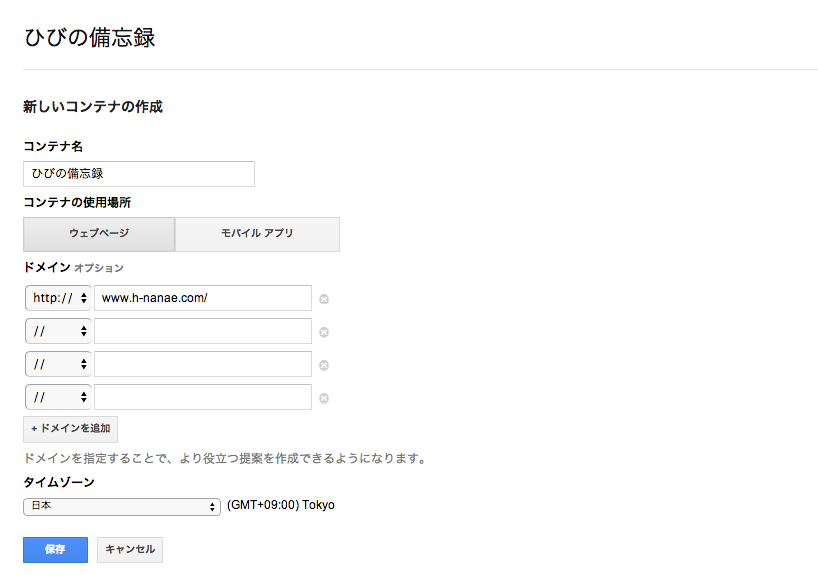
Task: Remove the third domain row
Action: (324, 365)
